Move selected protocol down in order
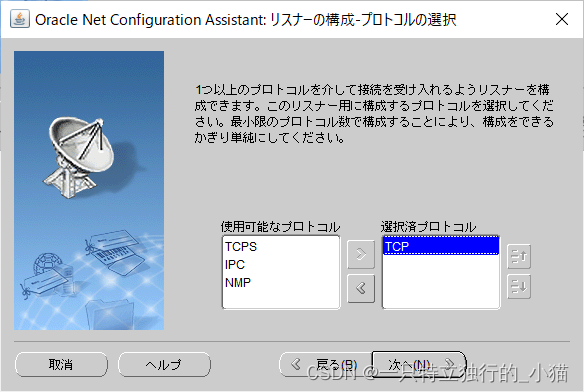This screenshot has height=392, width=584. pos(519,287)
